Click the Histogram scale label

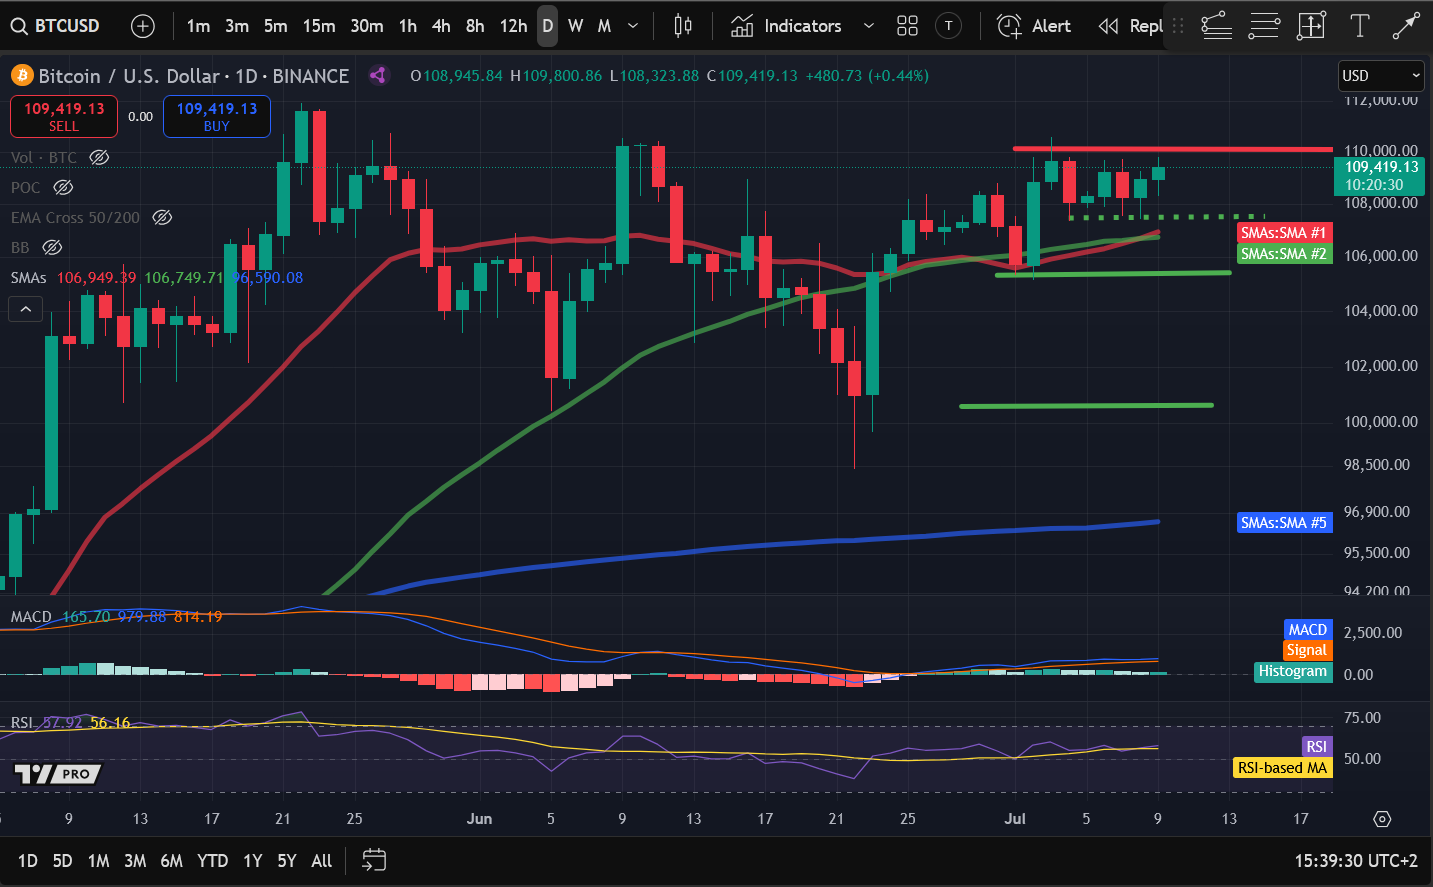(1292, 671)
